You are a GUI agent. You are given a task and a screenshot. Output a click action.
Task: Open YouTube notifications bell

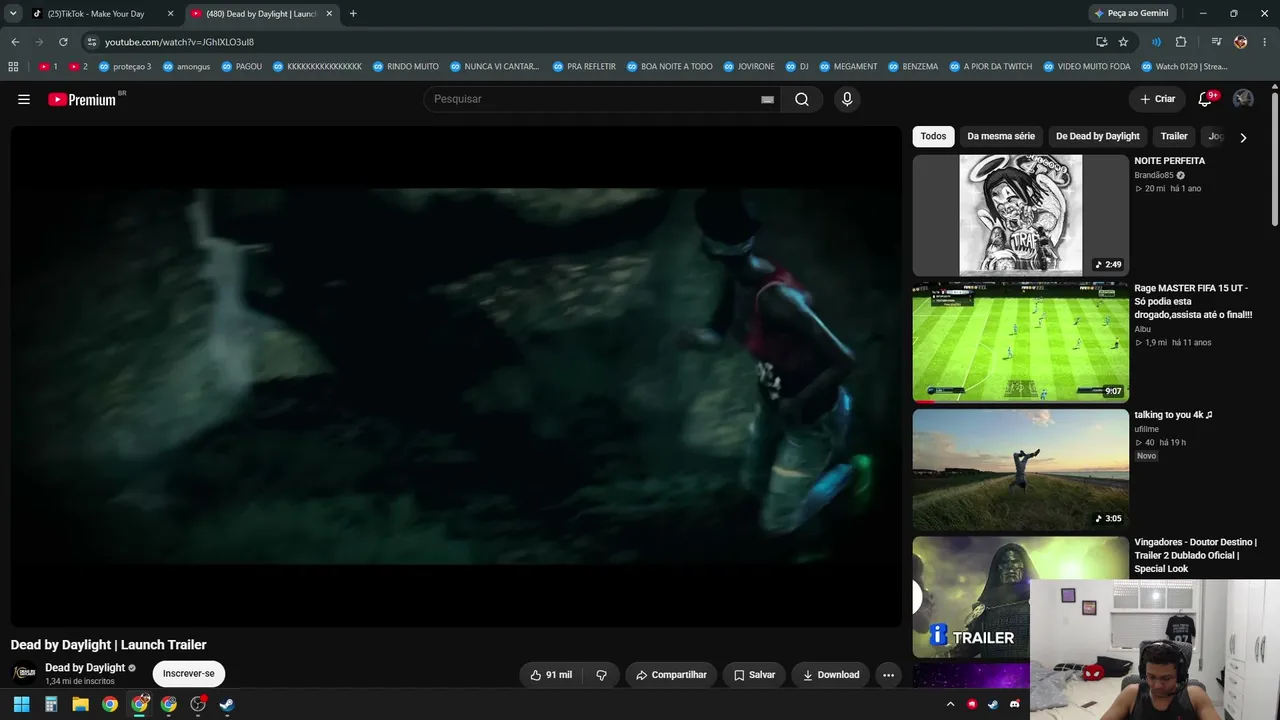[1205, 99]
